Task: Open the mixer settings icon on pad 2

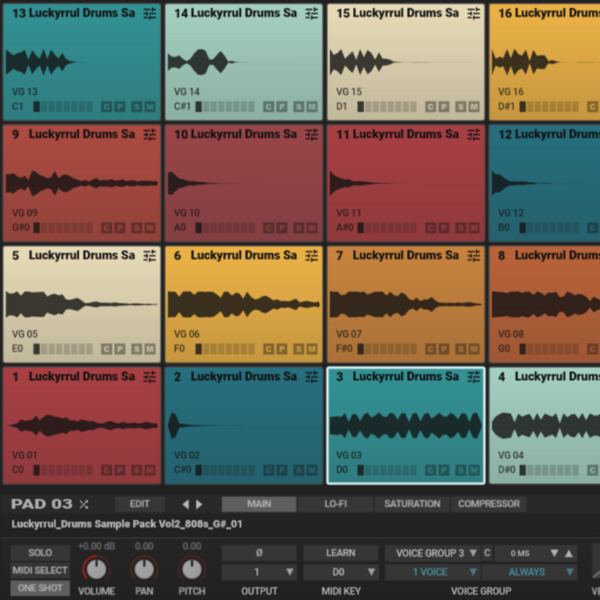Action: [311, 377]
